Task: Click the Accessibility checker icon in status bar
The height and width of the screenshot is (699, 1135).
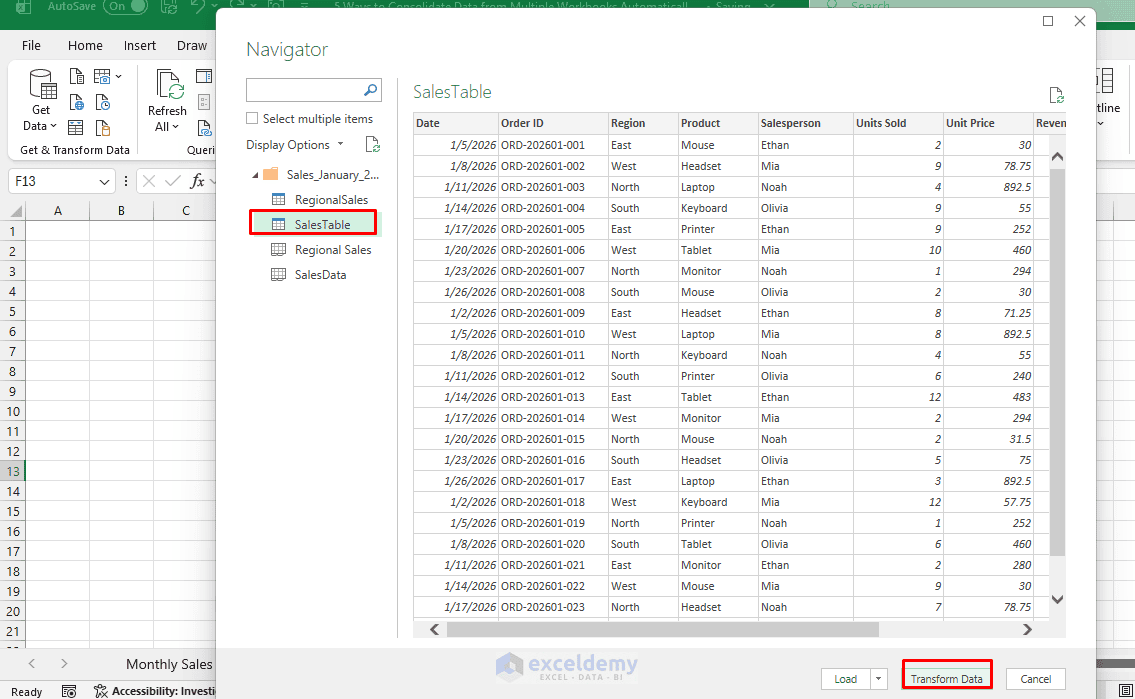Action: point(101,691)
